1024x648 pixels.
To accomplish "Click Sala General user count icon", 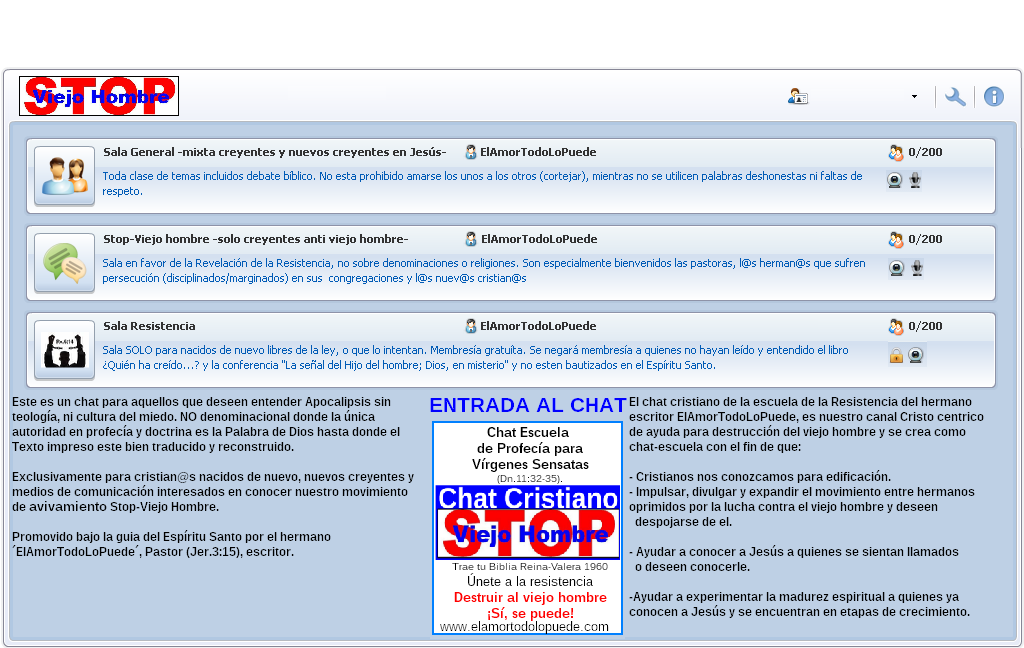I will click(896, 152).
